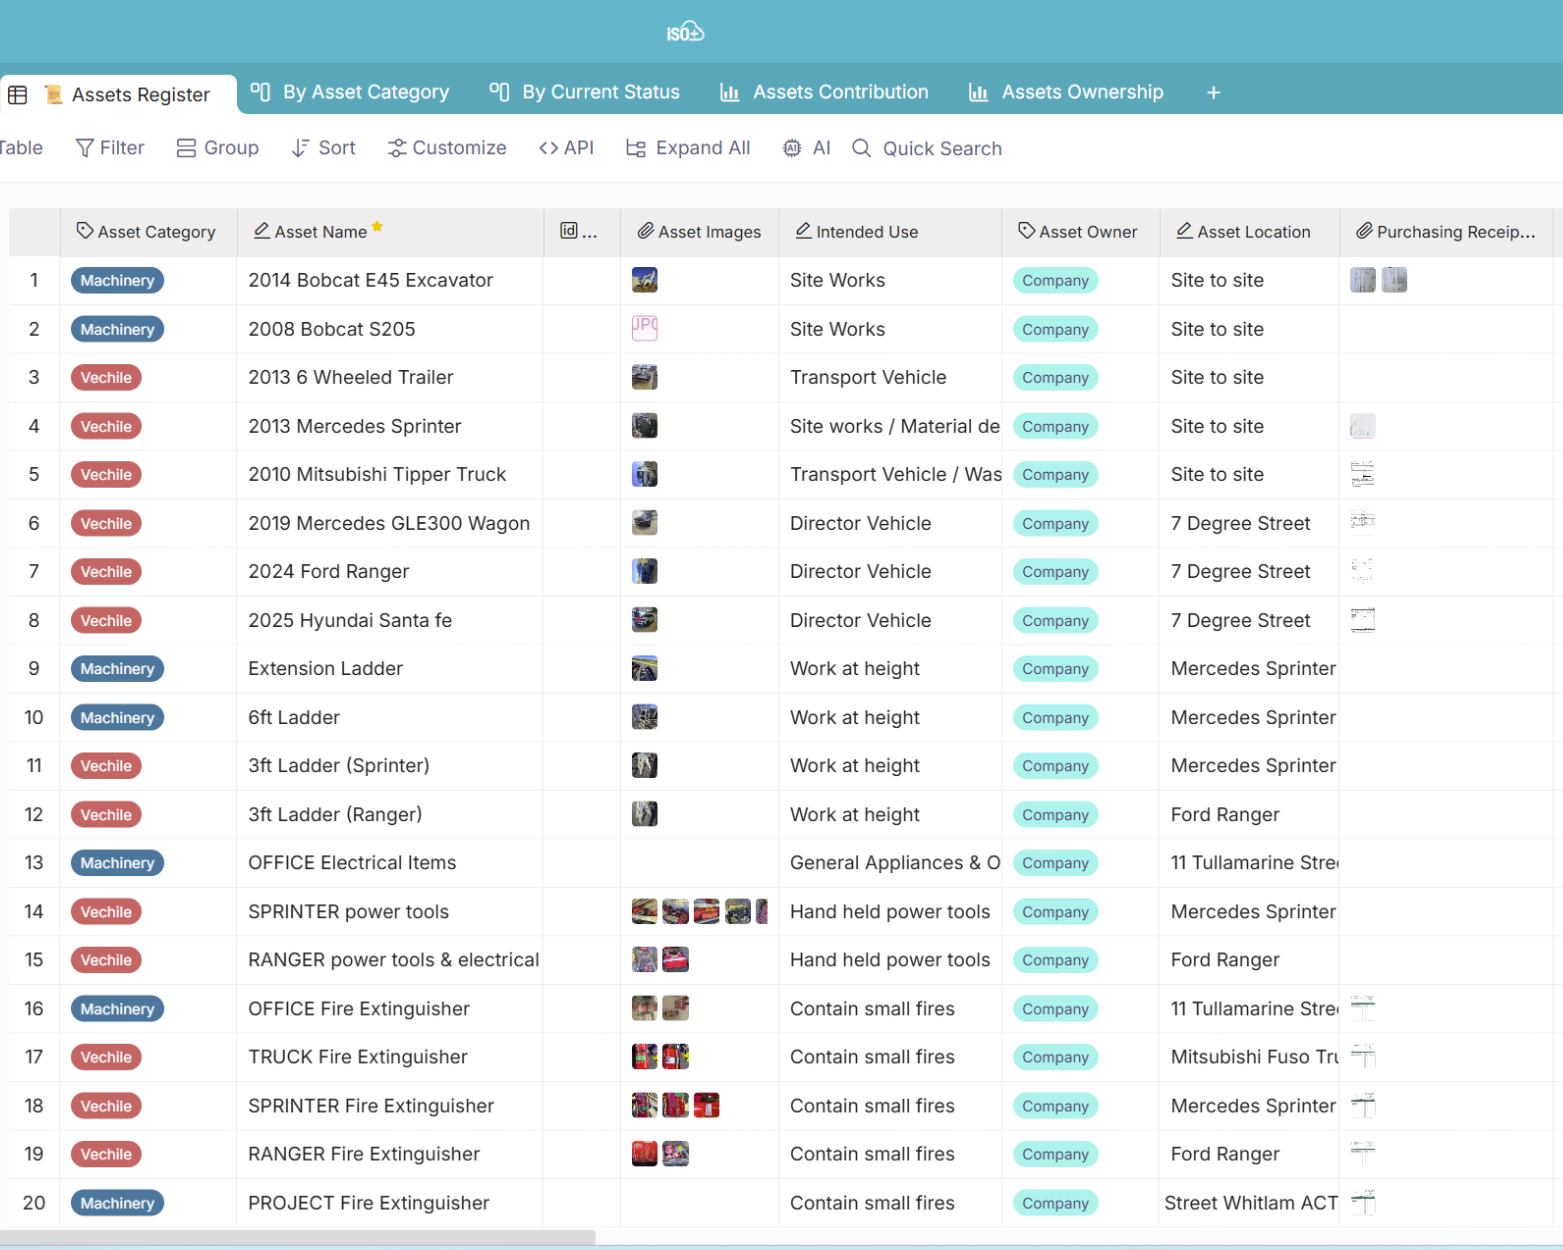1563x1250 pixels.
Task: Click the Quick Search field
Action: coord(941,149)
